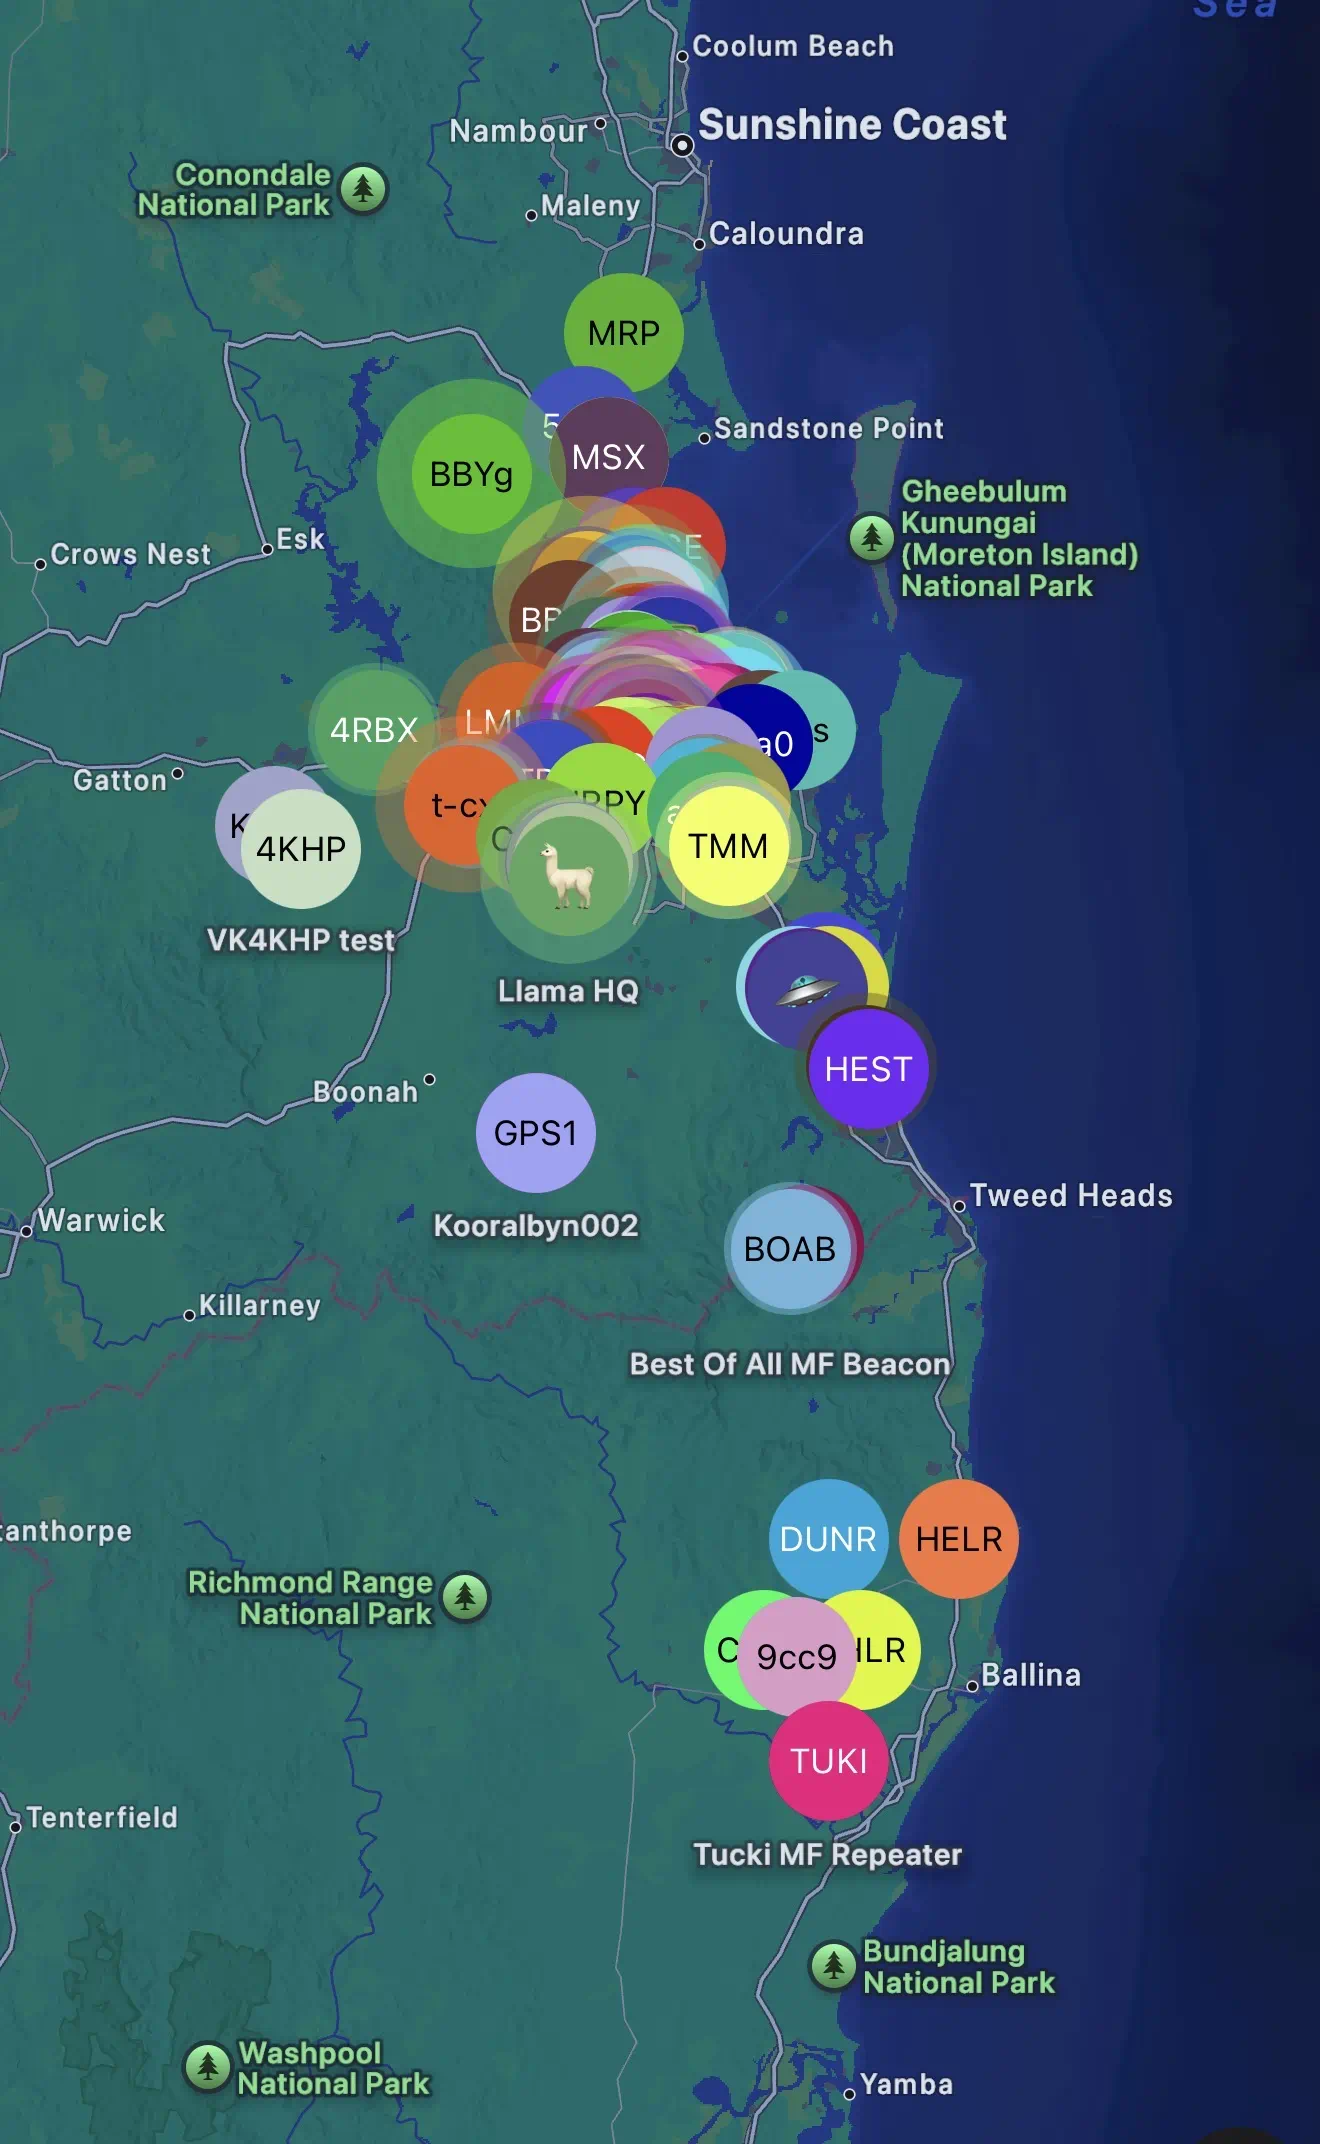Tap the llama icon at Llama HQ

pos(568,874)
